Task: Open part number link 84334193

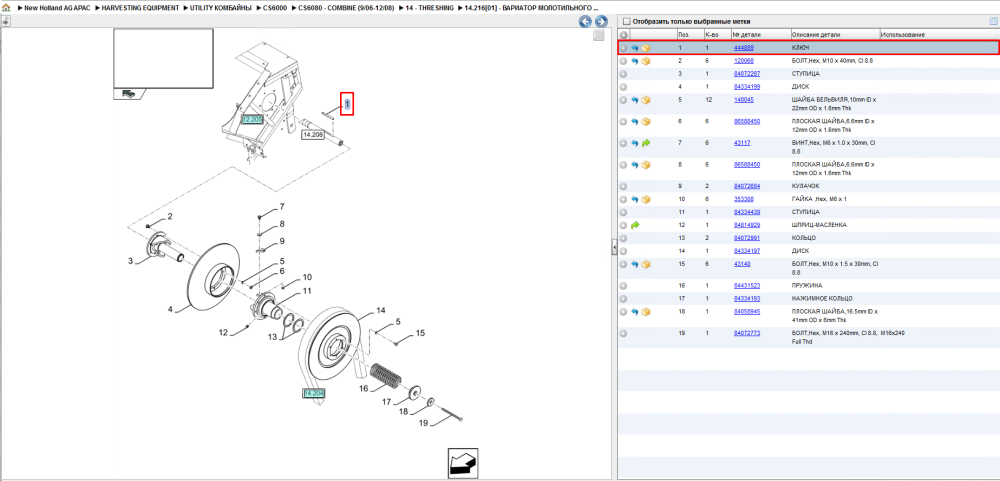Action: [747, 299]
